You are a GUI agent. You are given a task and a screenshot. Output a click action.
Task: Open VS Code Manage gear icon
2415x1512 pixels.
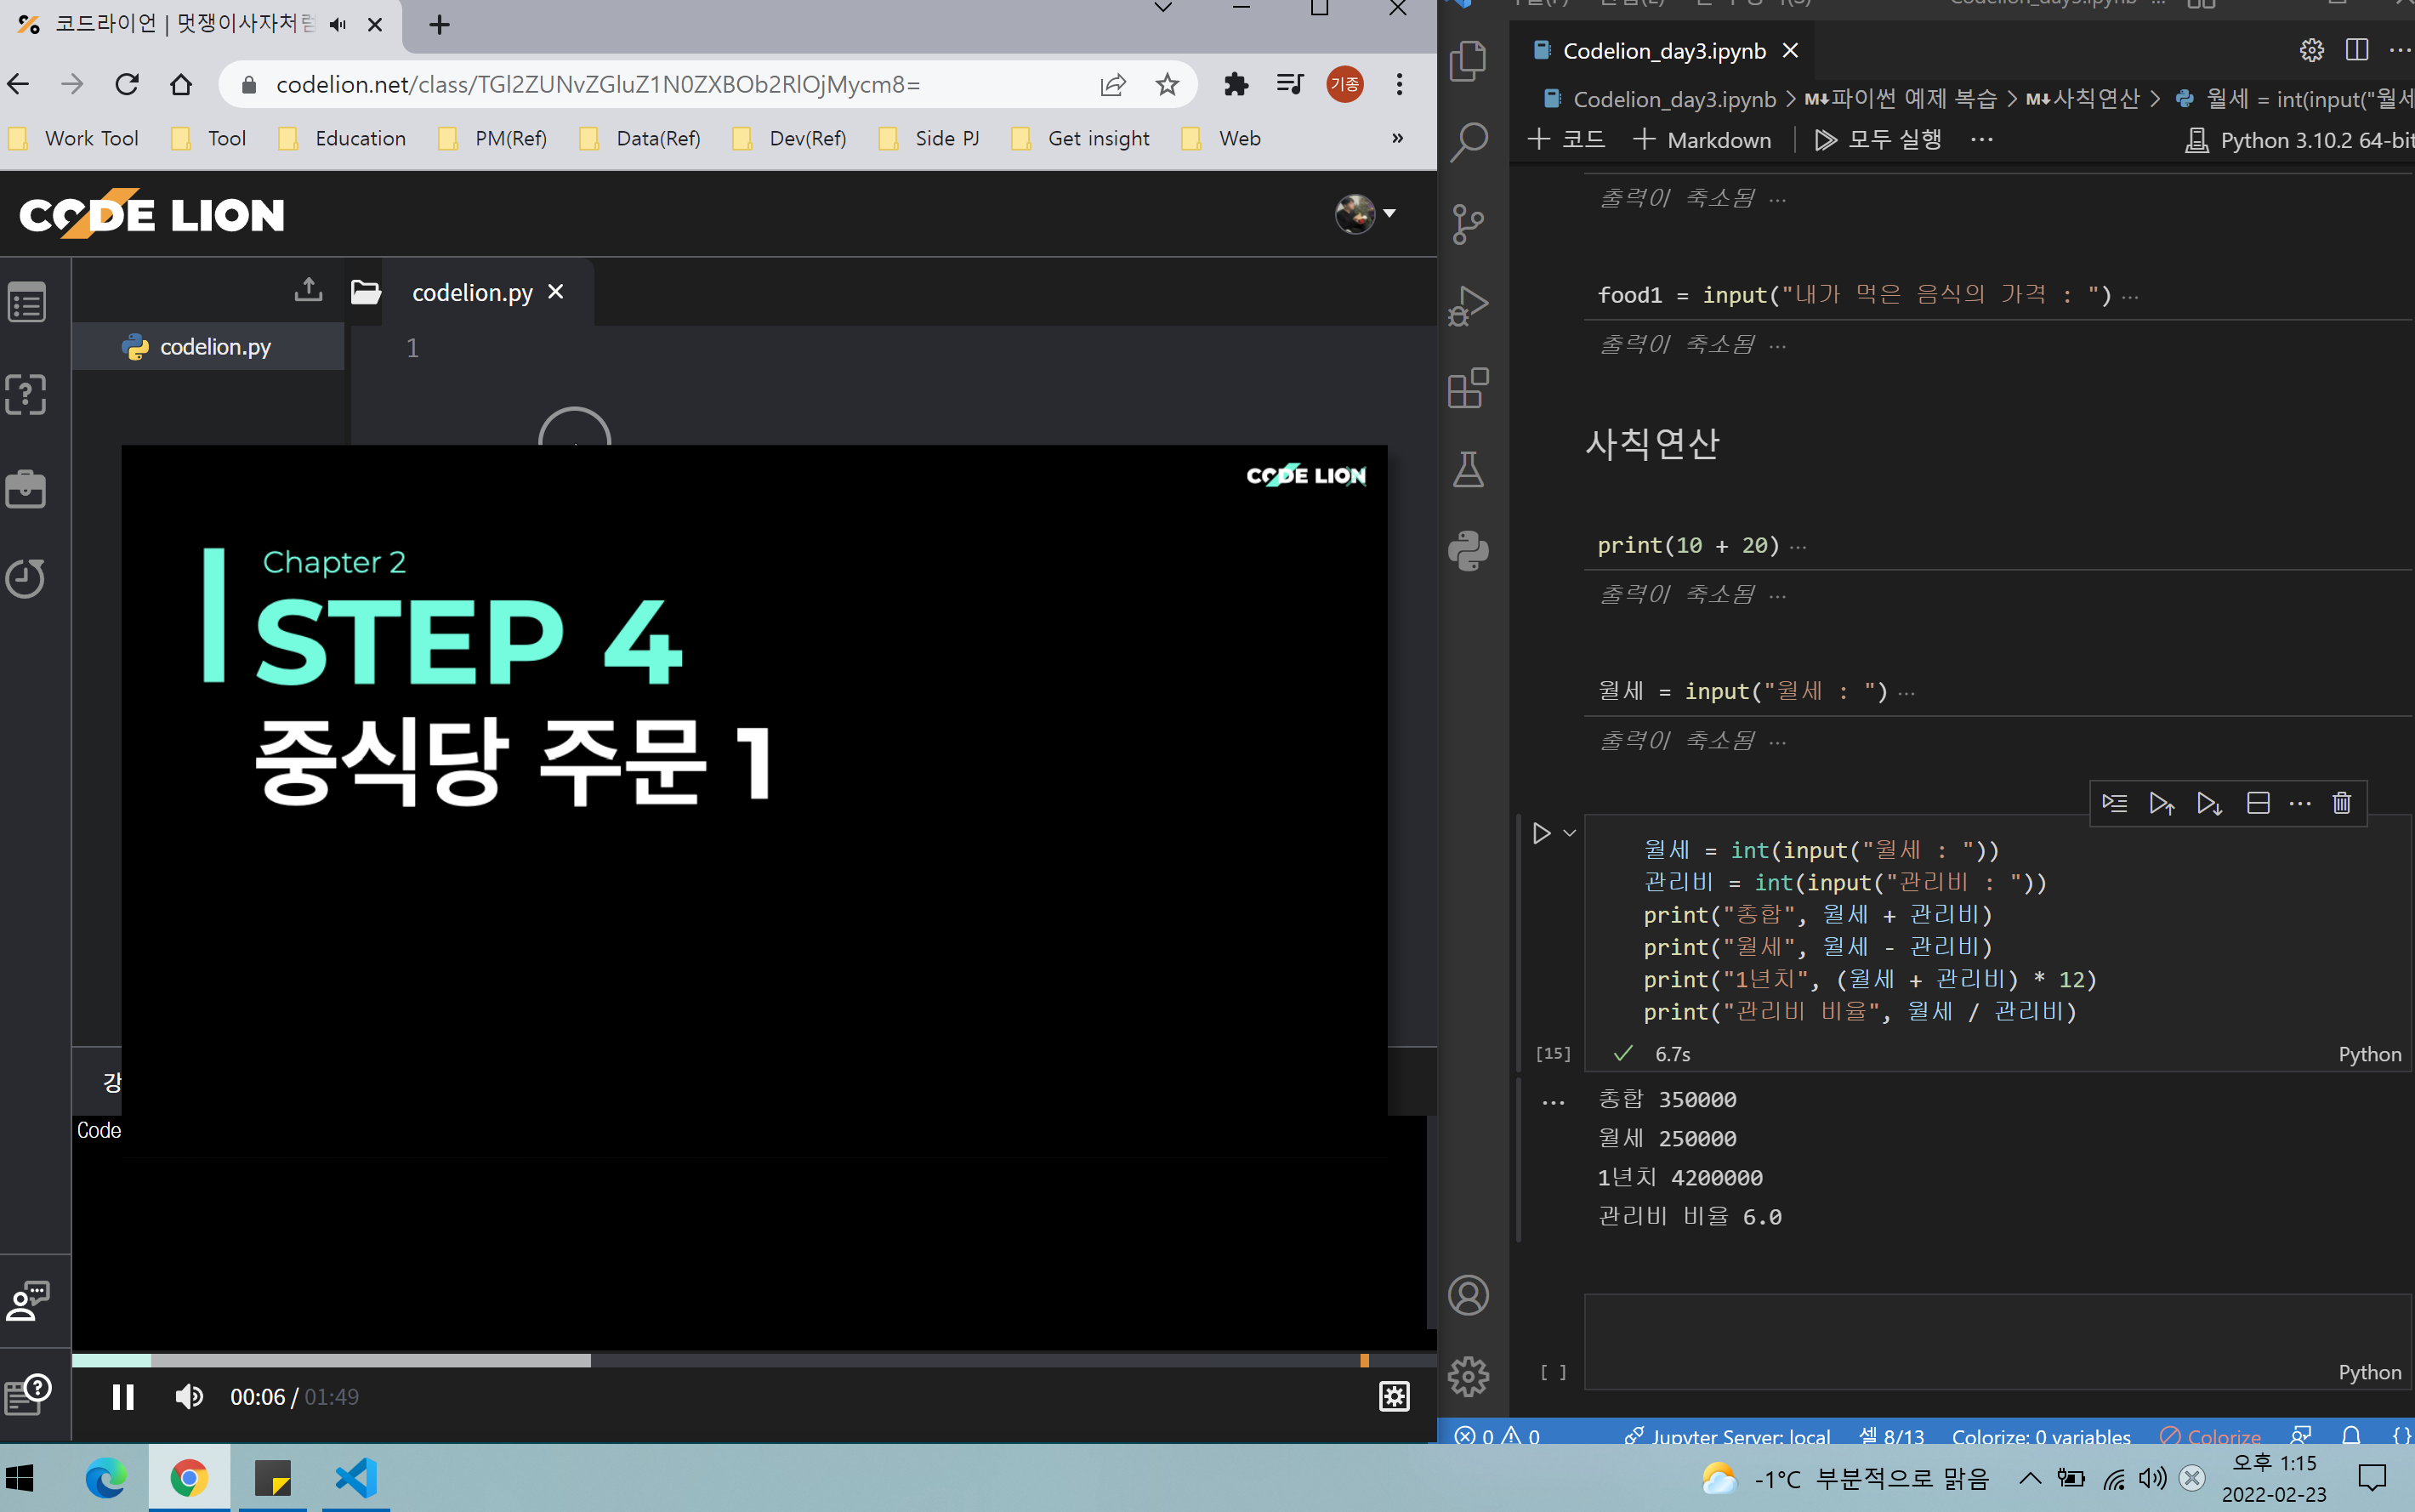[1467, 1377]
